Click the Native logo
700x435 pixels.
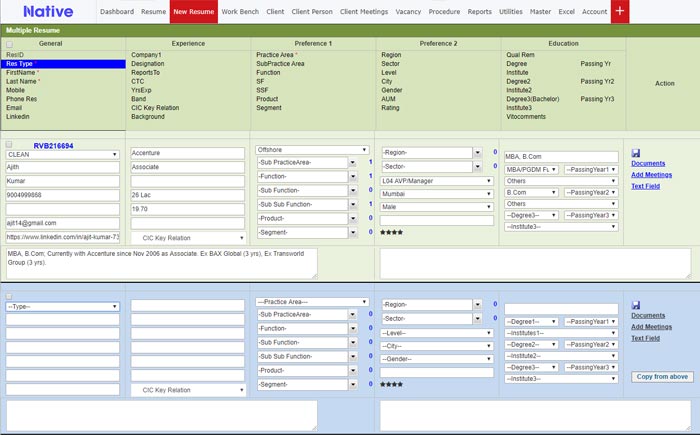(48, 11)
